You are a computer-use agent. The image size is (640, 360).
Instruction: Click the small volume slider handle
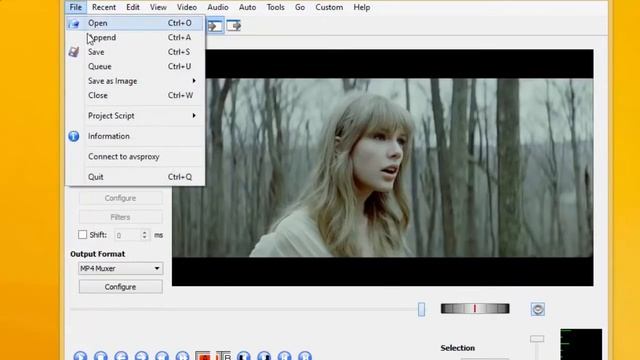[537, 339]
